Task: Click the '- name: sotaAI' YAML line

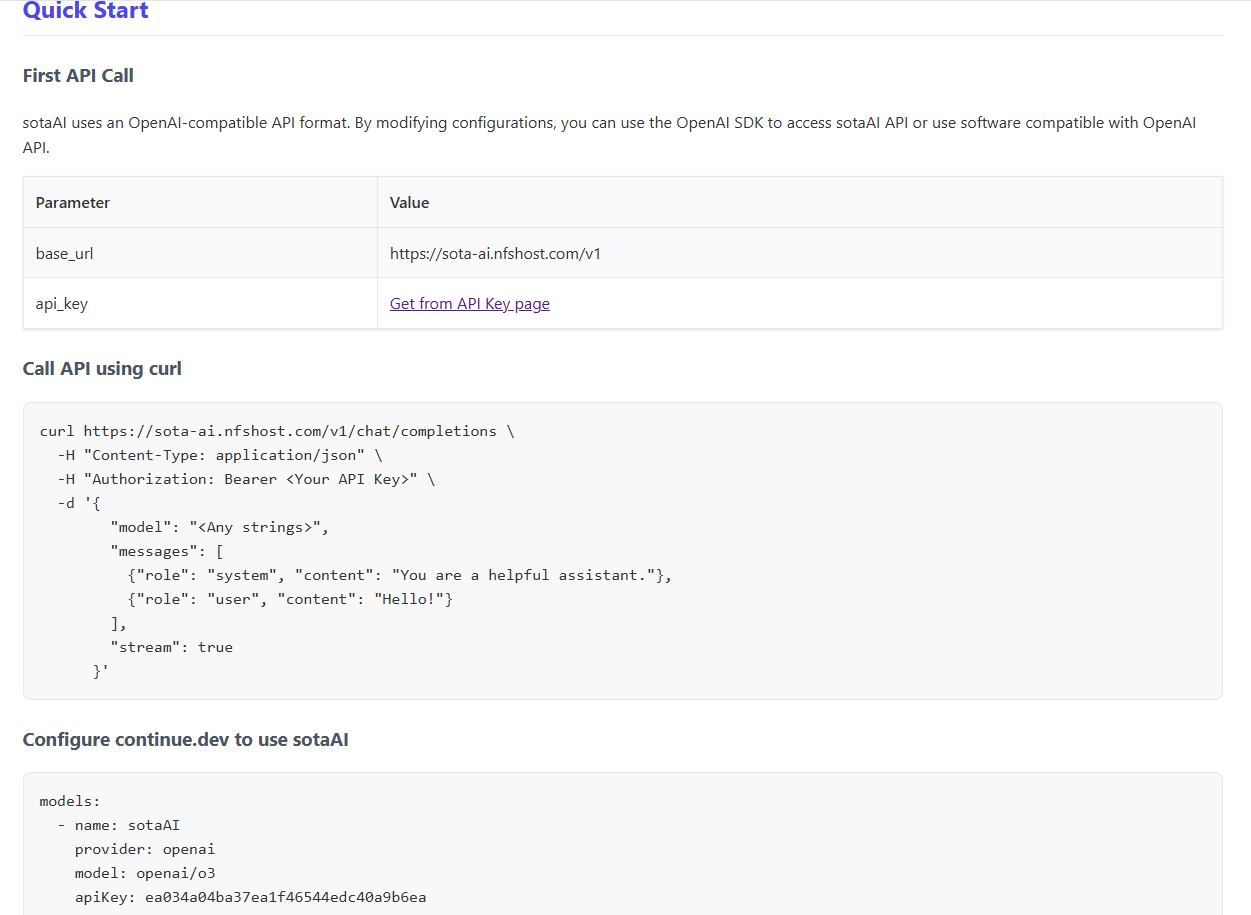Action: tap(119, 825)
